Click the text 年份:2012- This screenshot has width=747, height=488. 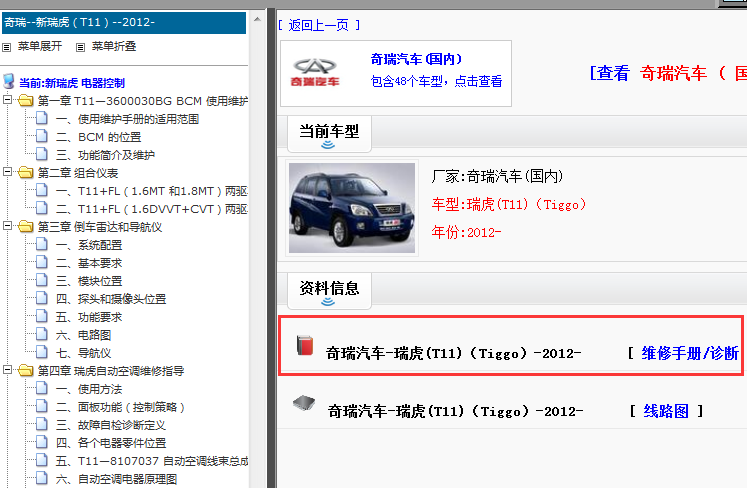tap(466, 232)
